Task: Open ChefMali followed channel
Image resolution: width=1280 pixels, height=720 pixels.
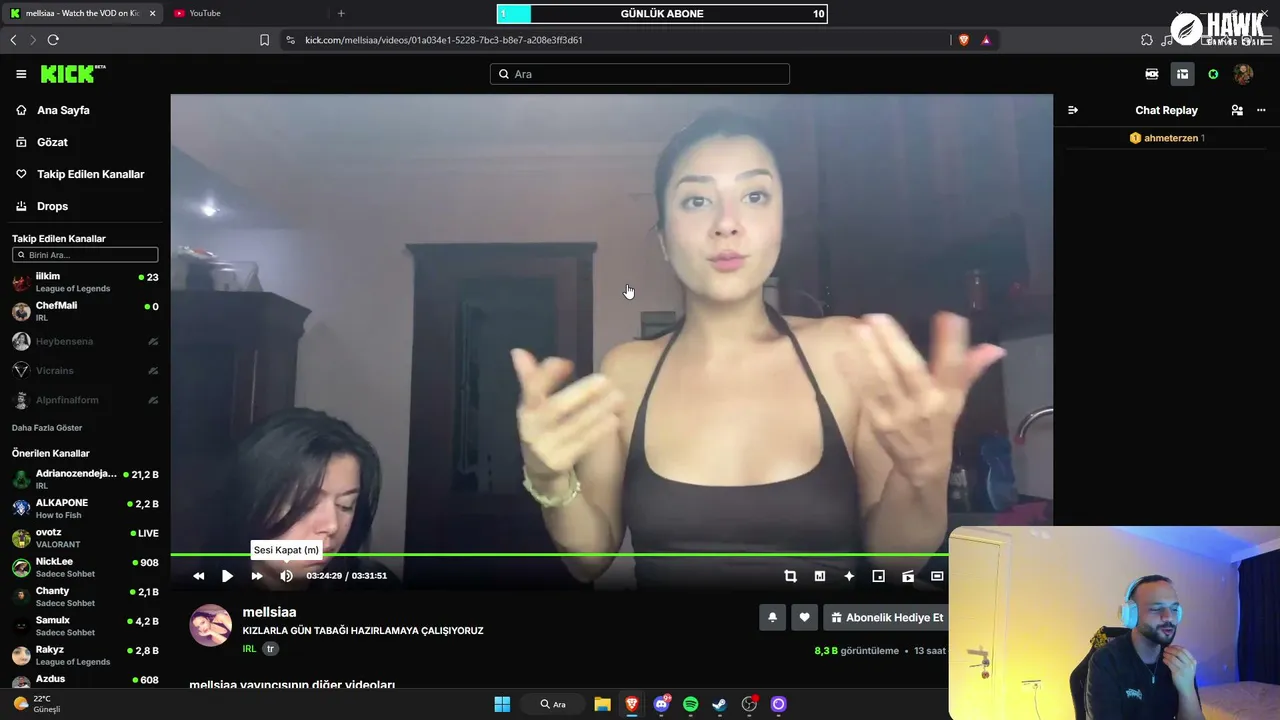Action: 85,311
